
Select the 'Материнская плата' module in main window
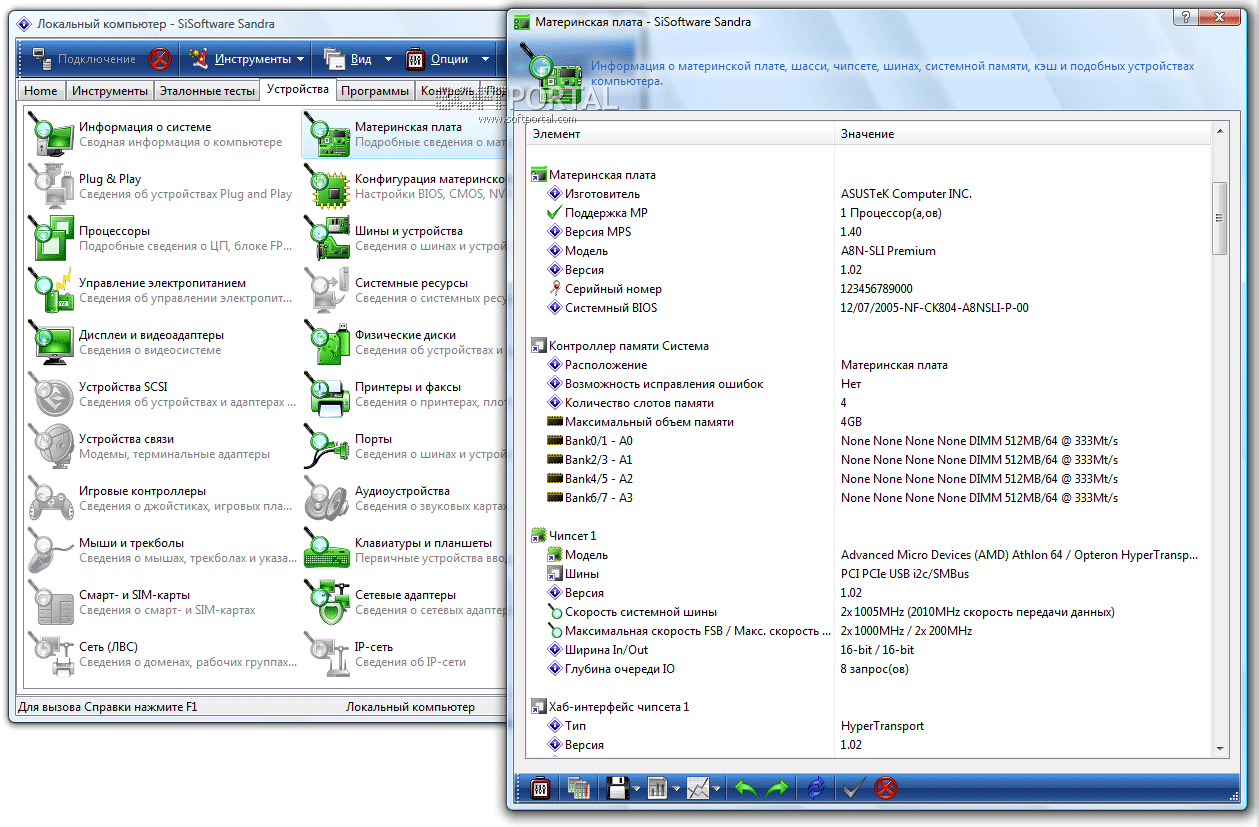coord(404,134)
